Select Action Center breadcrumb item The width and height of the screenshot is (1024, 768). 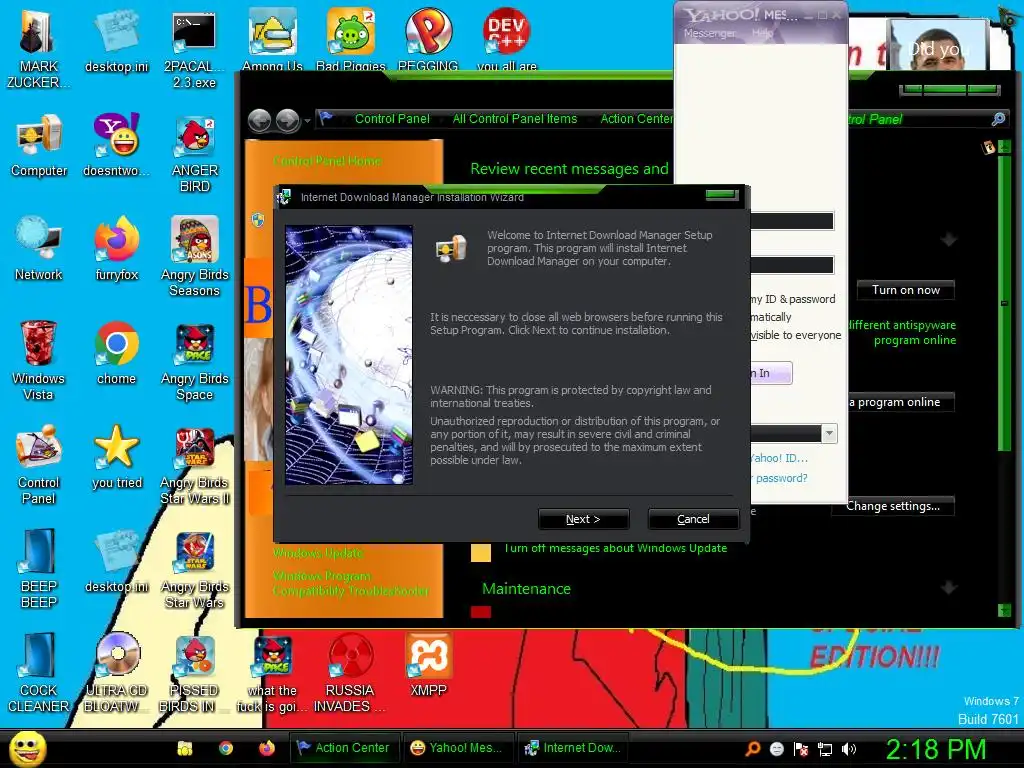(636, 119)
